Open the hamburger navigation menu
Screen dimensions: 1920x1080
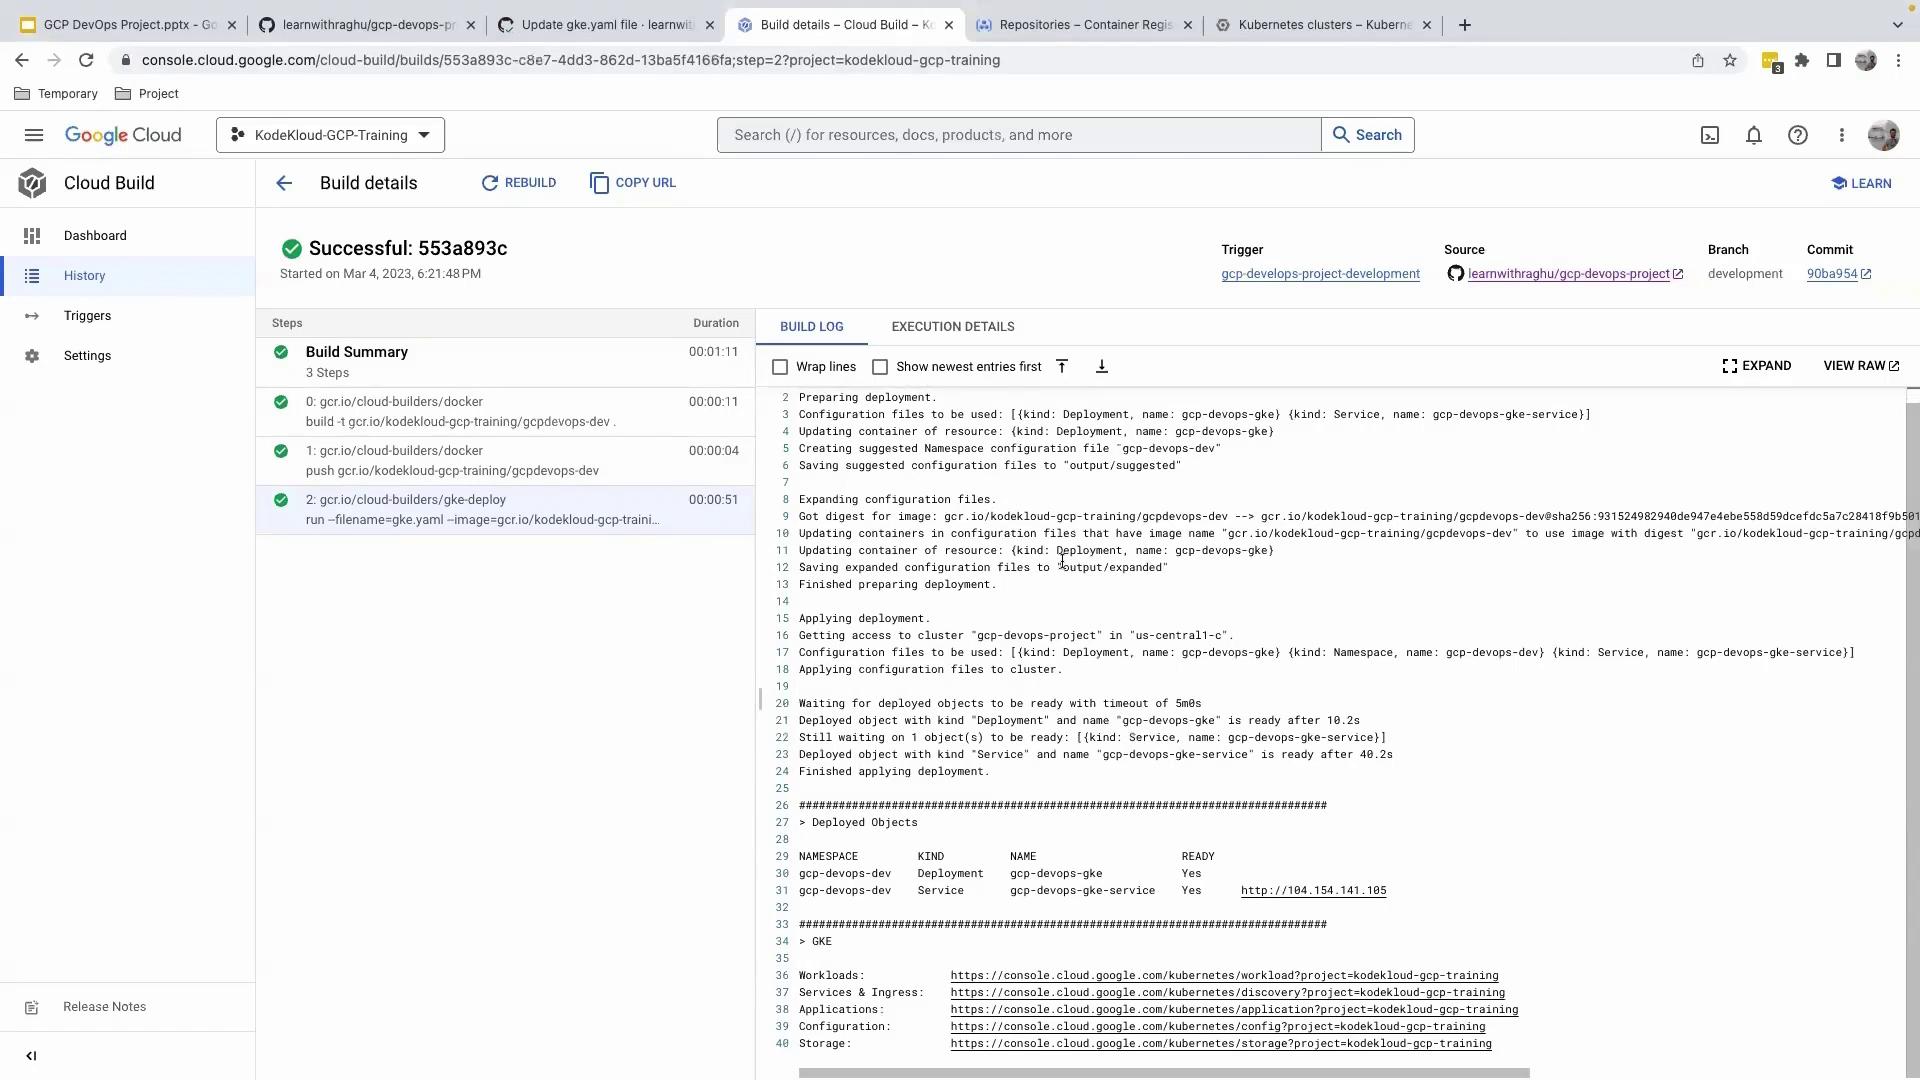(34, 135)
